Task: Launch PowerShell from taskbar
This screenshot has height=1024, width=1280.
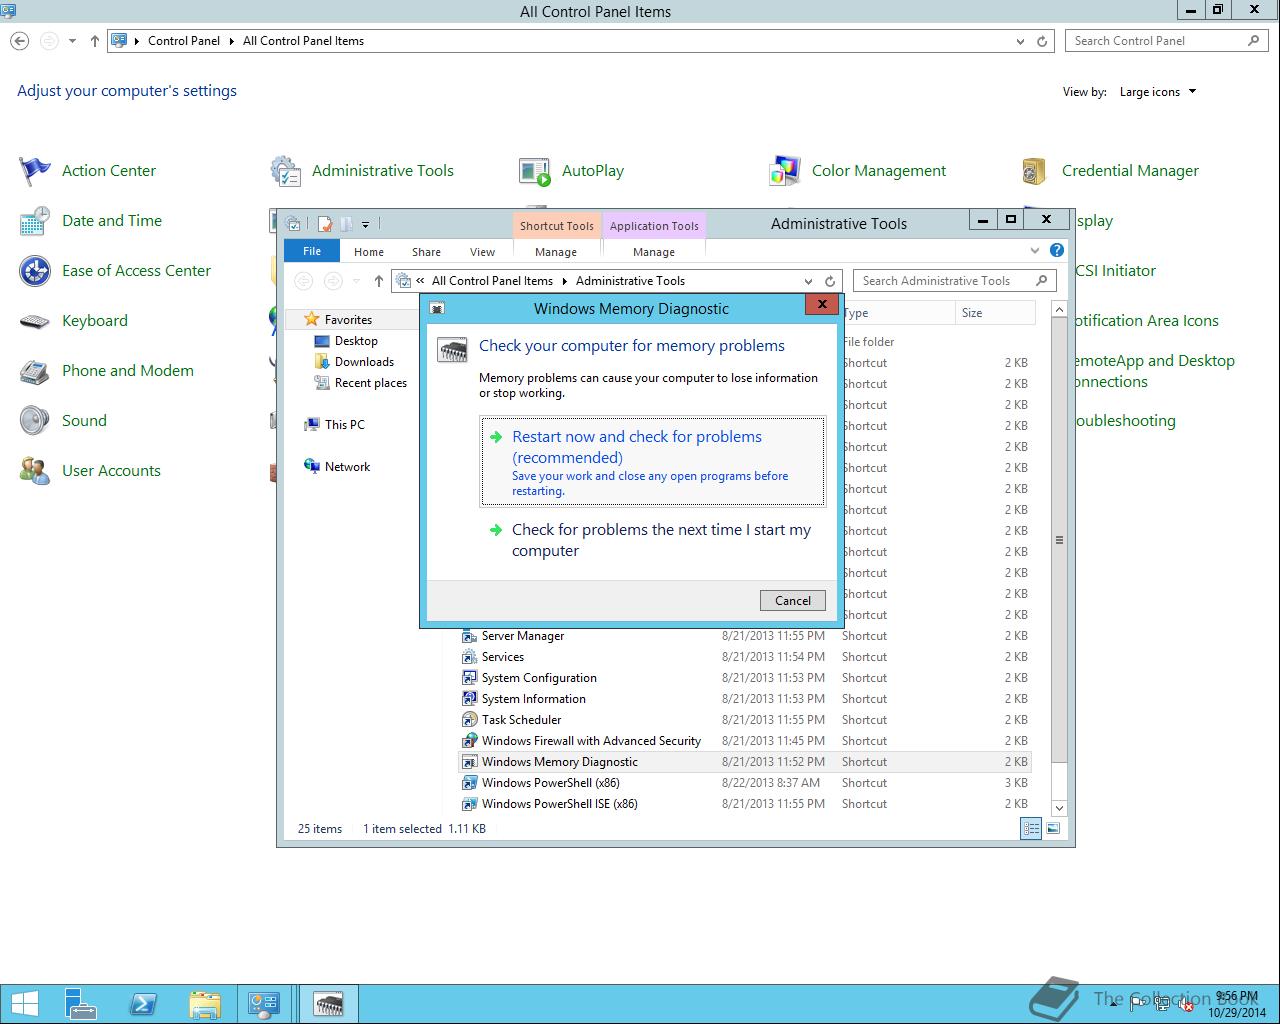Action: pyautogui.click(x=142, y=1004)
